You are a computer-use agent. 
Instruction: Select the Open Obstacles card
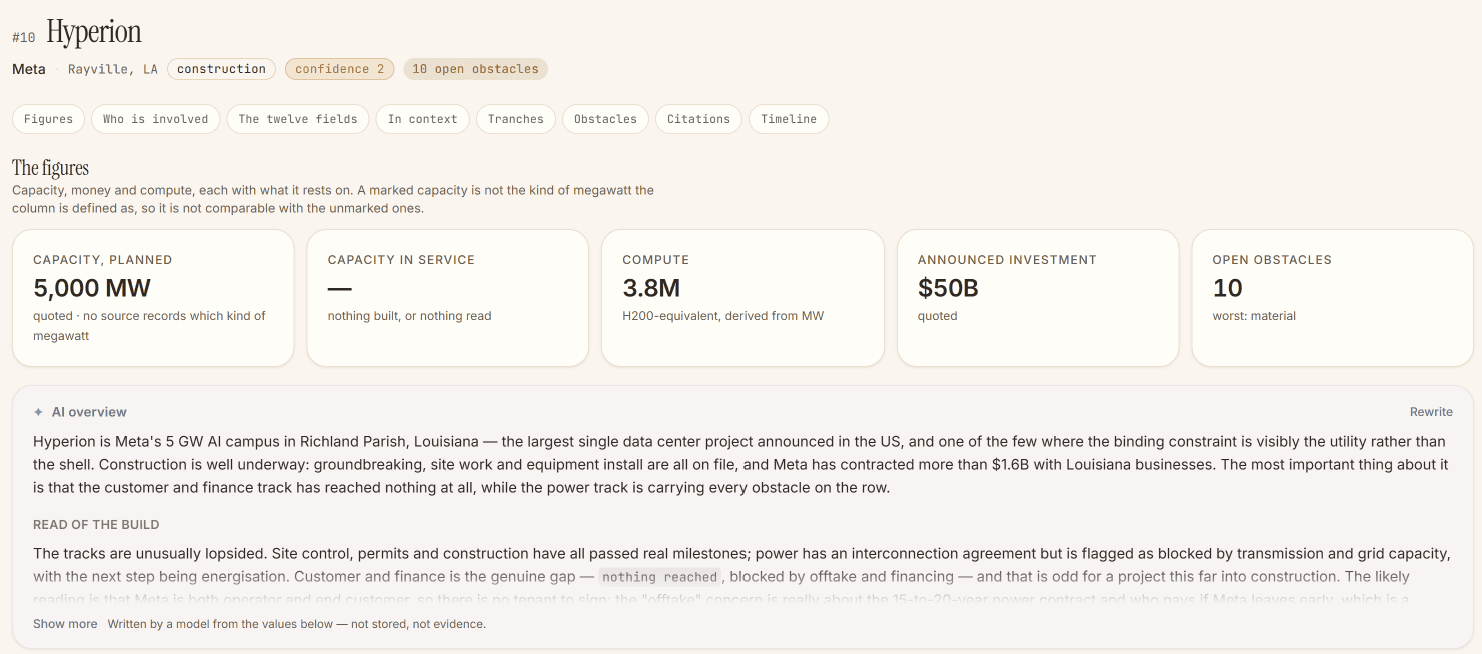(x=1332, y=298)
